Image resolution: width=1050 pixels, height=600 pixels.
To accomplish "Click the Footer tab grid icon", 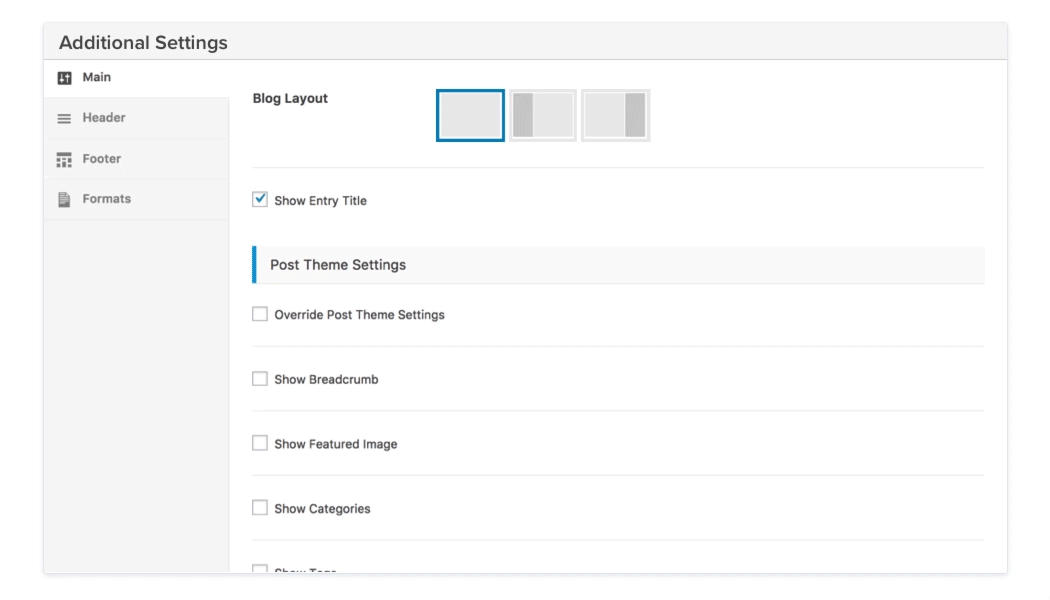I will click(64, 159).
